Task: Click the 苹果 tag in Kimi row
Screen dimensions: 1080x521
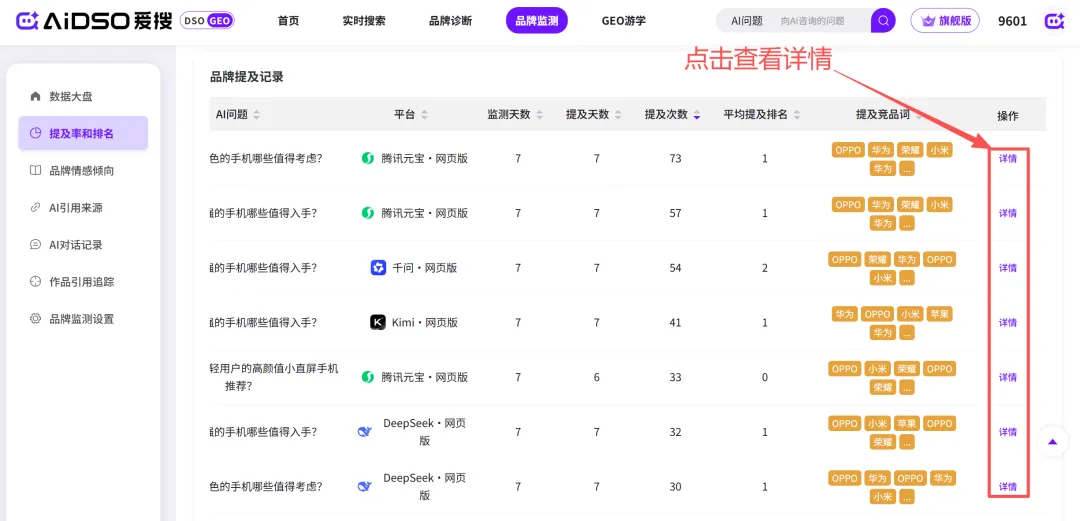Action: (x=939, y=314)
